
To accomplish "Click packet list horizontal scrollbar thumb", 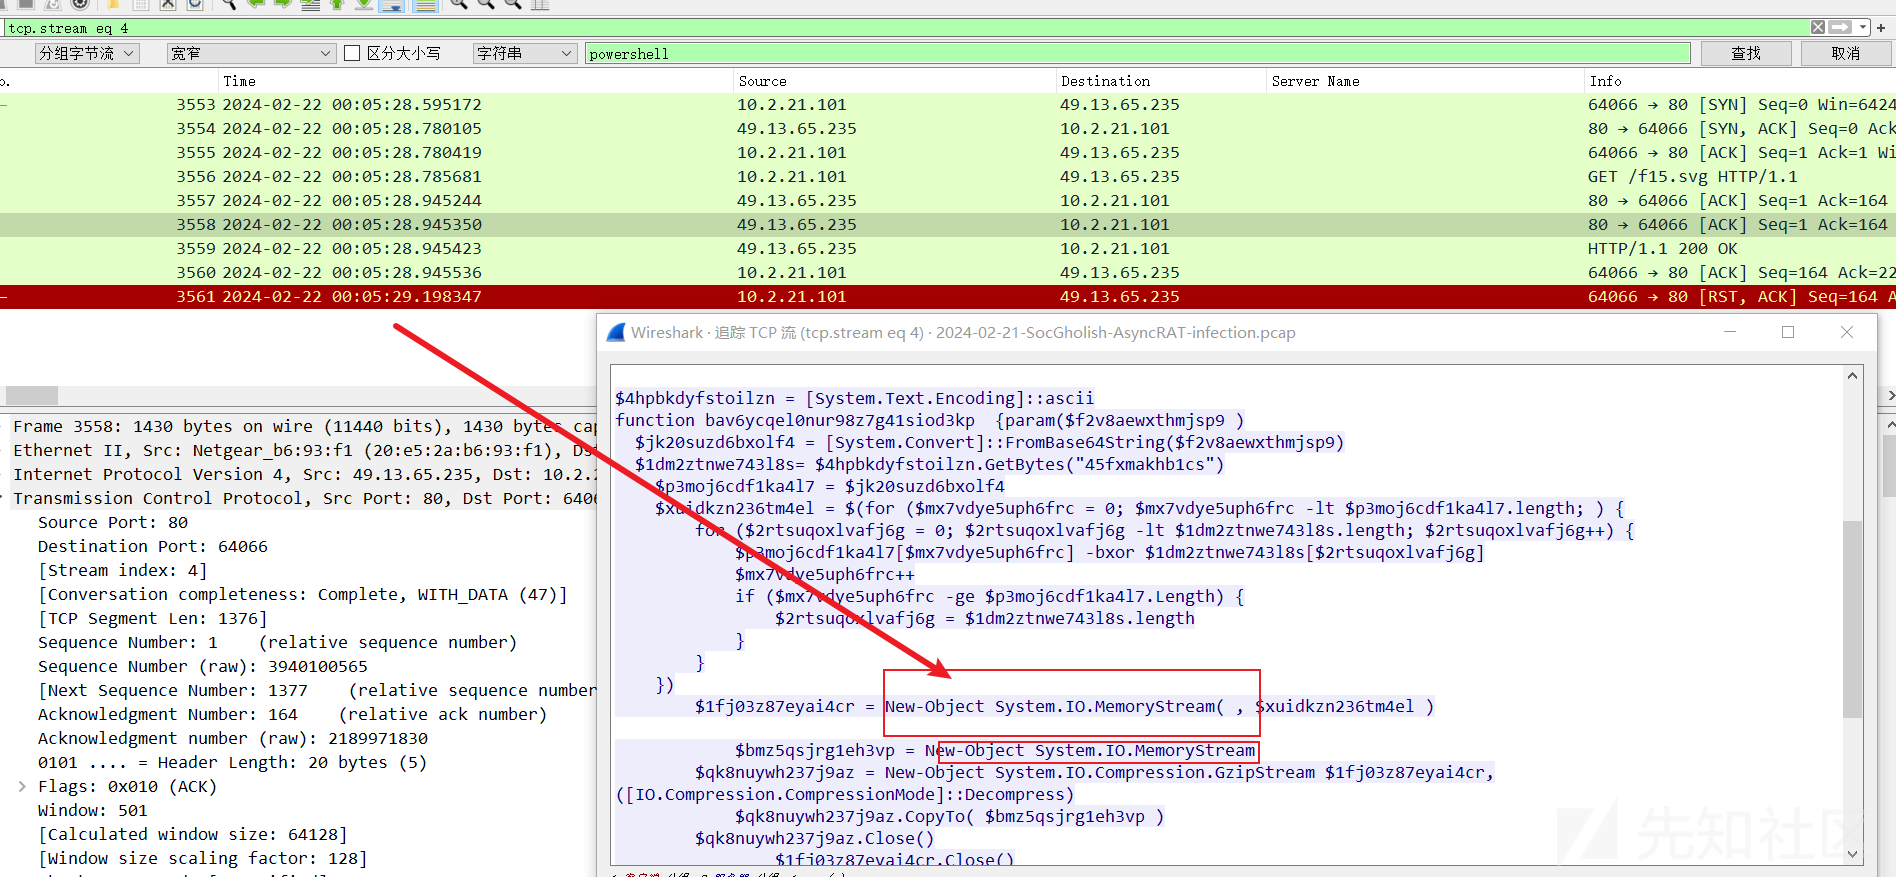I will [31, 395].
